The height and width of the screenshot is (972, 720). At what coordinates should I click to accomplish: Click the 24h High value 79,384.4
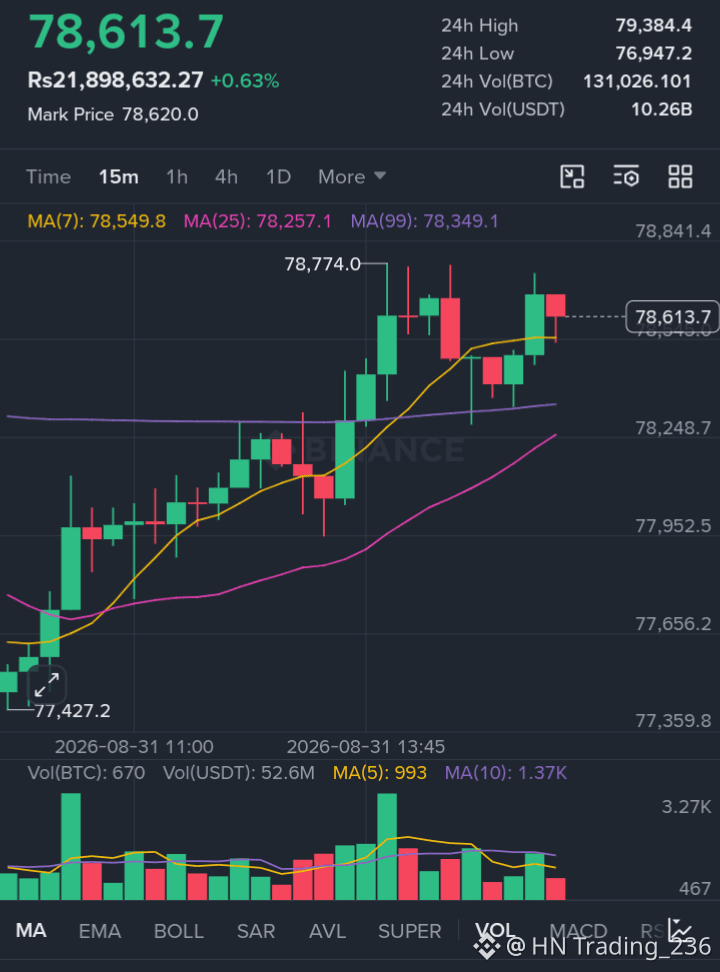[x=654, y=25]
